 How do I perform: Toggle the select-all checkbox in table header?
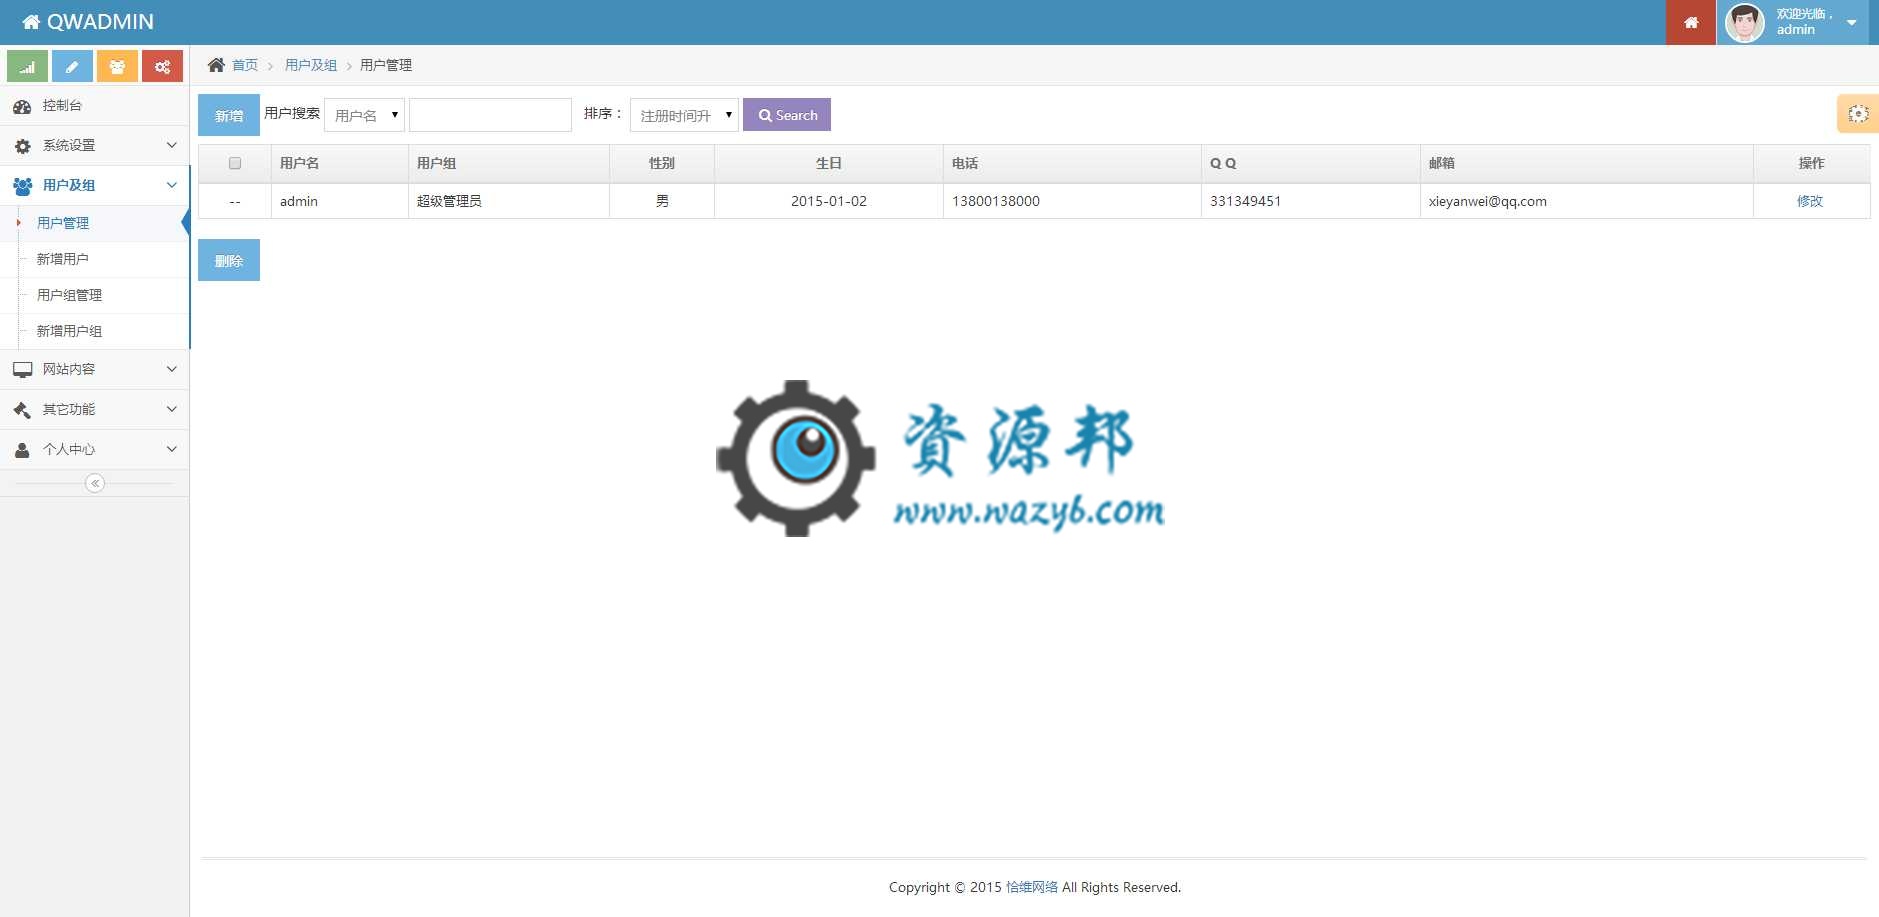[x=235, y=163]
